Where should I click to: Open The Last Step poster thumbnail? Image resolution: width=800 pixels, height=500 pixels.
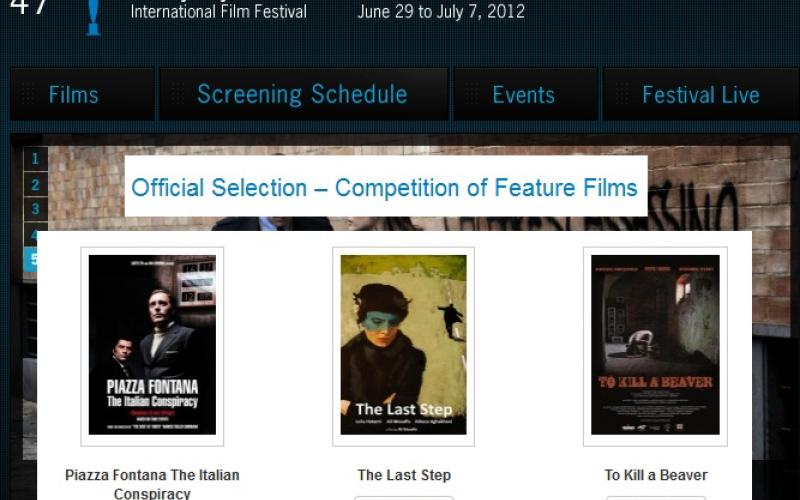pos(404,346)
